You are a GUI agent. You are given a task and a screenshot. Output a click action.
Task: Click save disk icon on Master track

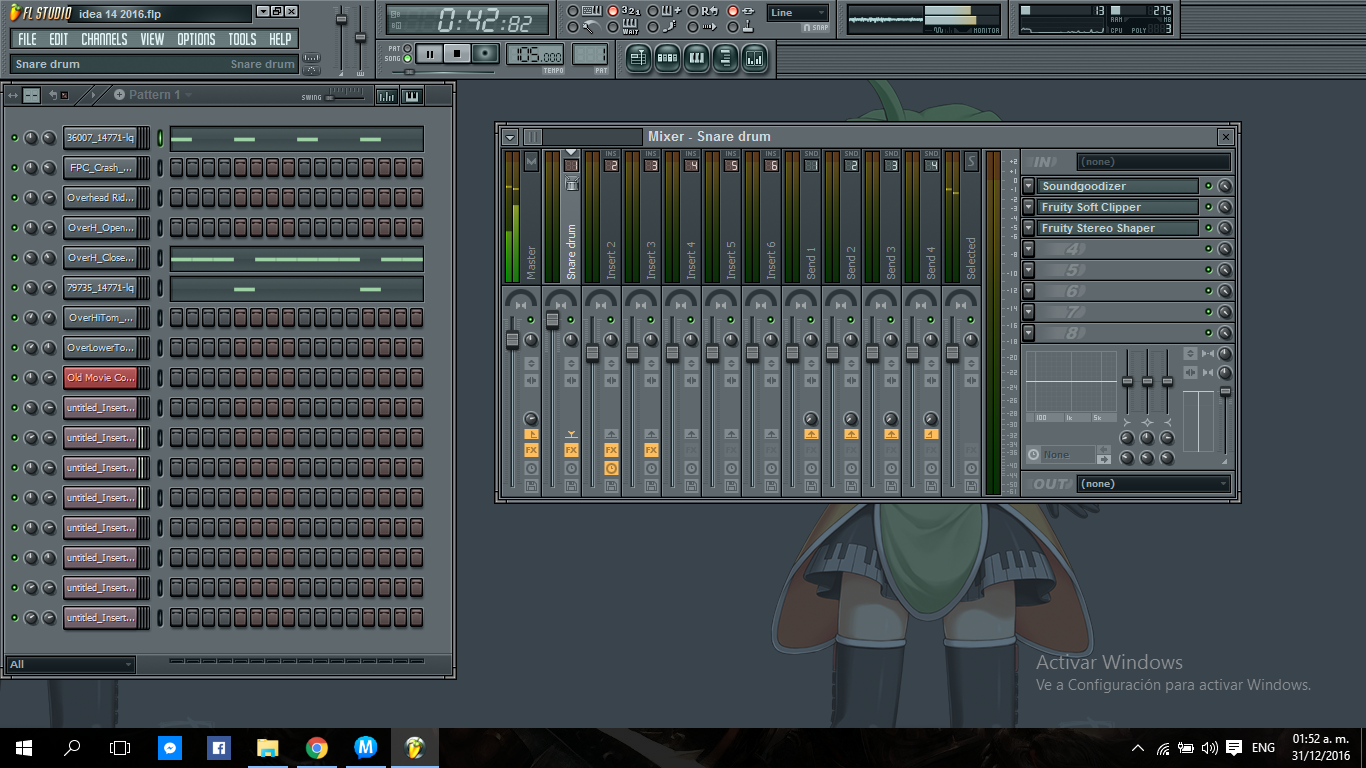coord(531,486)
